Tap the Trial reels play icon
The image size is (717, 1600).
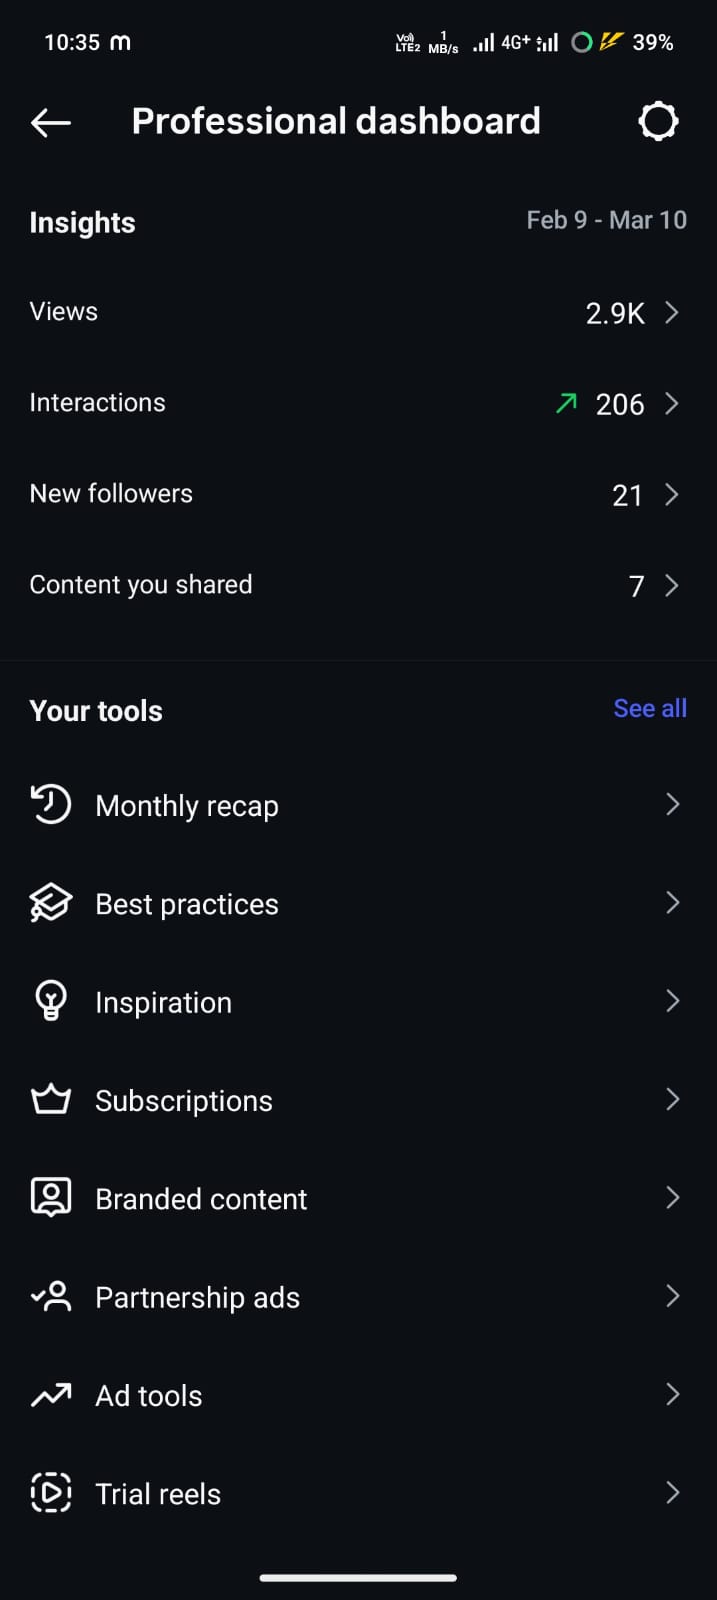tap(51, 1493)
